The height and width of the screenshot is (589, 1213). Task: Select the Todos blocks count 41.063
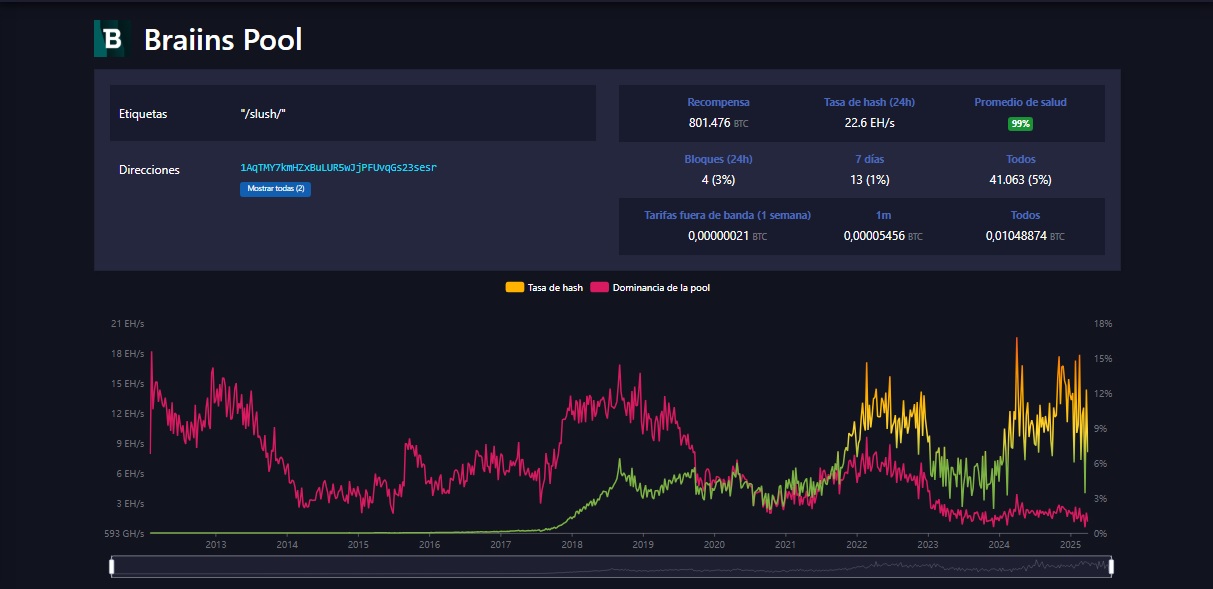(x=1019, y=180)
